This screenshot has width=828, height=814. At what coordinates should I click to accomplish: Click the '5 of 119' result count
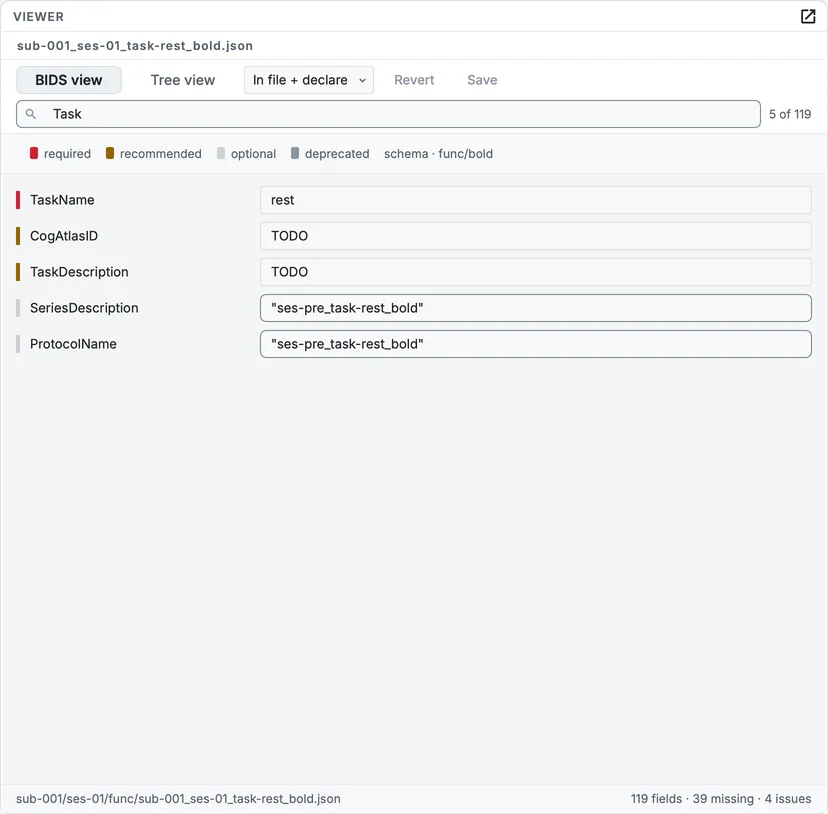pos(789,114)
